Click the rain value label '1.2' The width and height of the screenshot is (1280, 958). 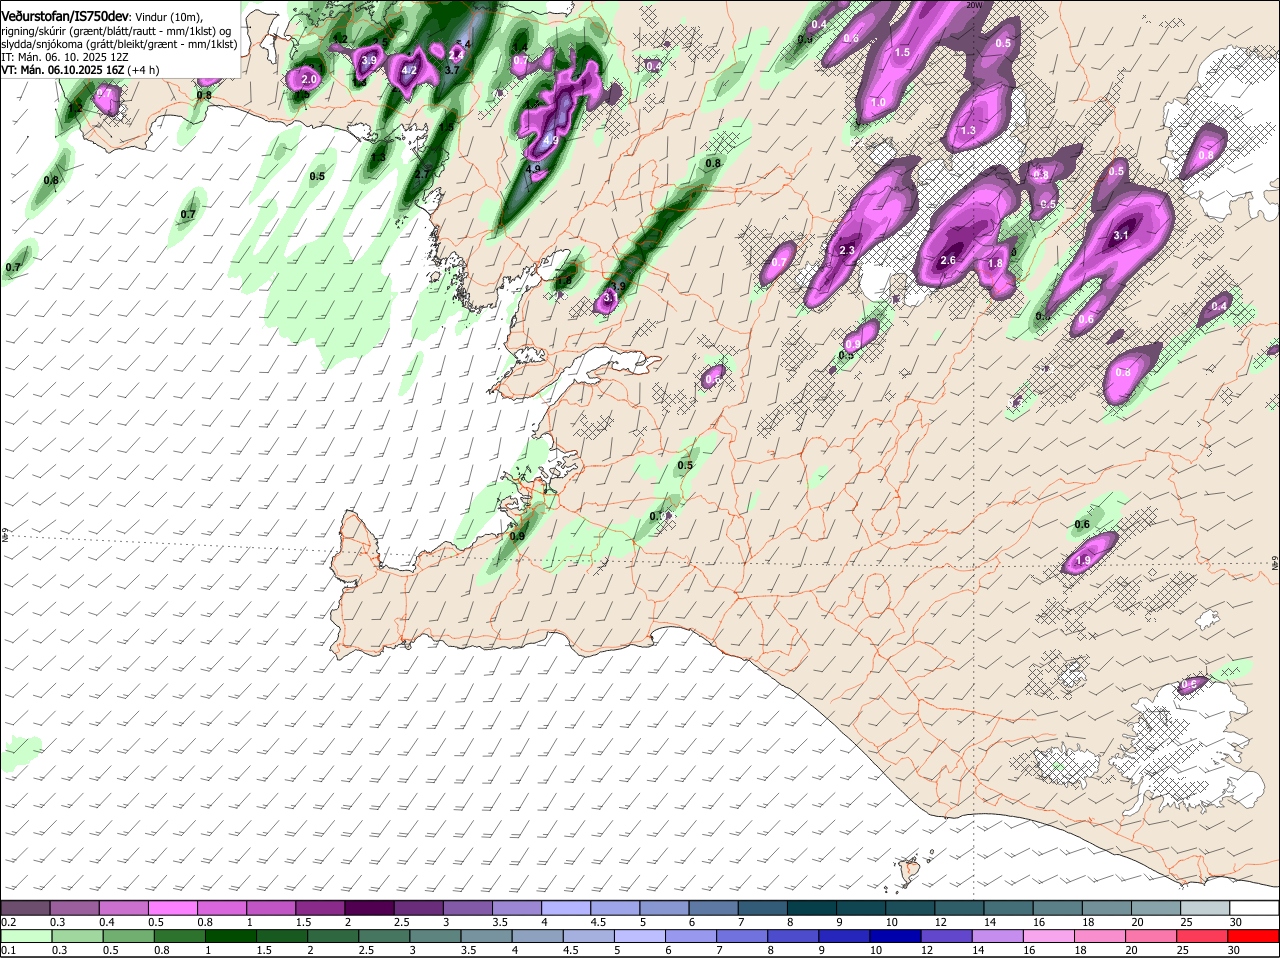(x=75, y=108)
